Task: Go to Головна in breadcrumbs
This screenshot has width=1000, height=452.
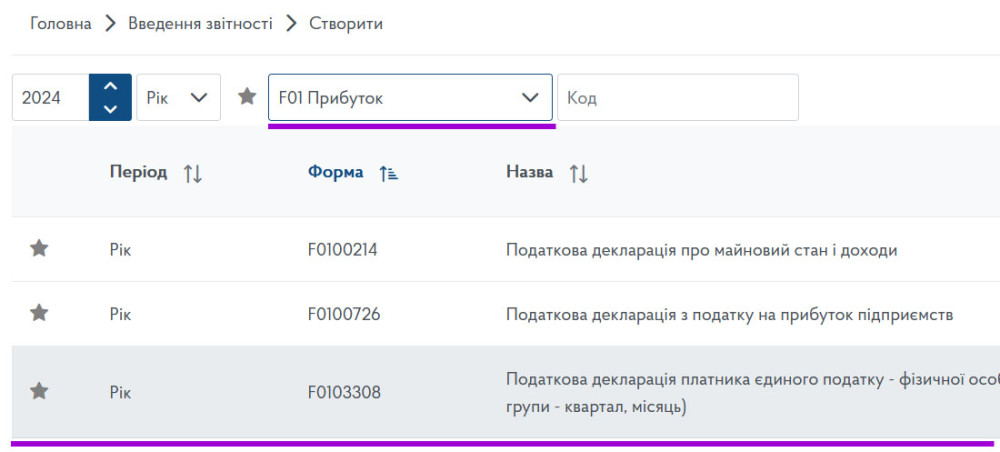Action: [61, 23]
